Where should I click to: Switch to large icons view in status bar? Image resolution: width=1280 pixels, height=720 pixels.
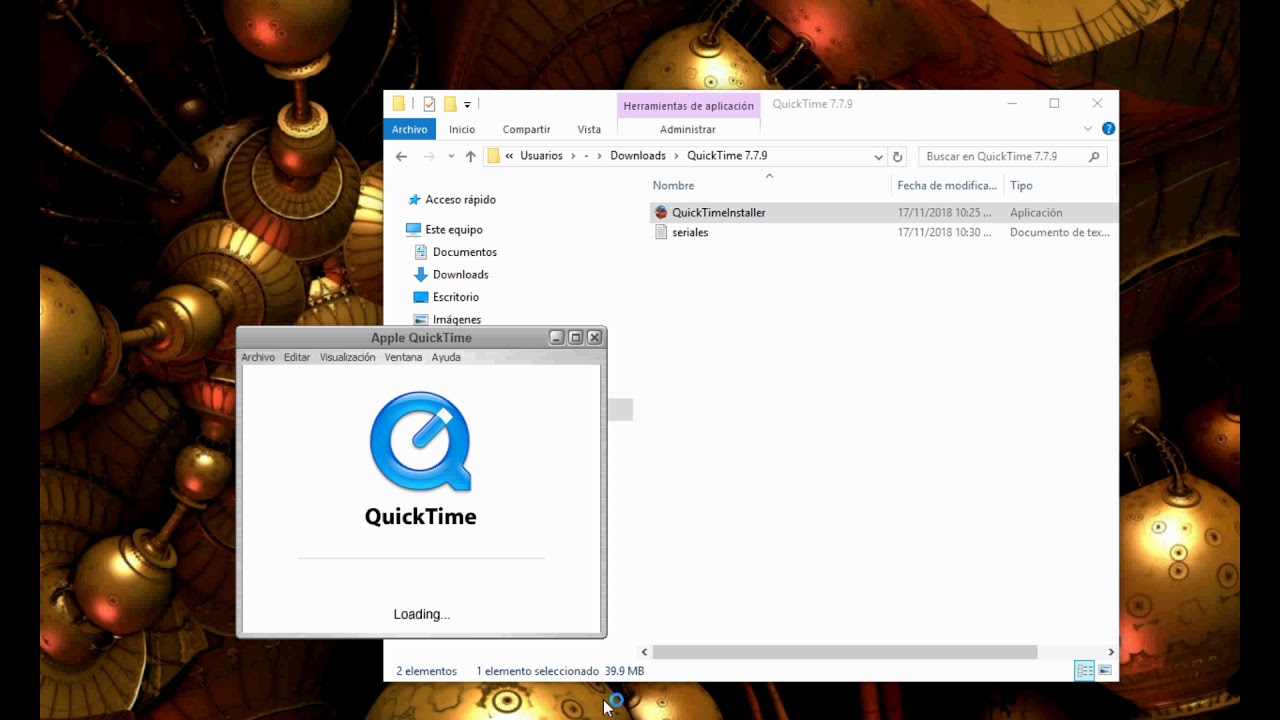tap(1105, 671)
